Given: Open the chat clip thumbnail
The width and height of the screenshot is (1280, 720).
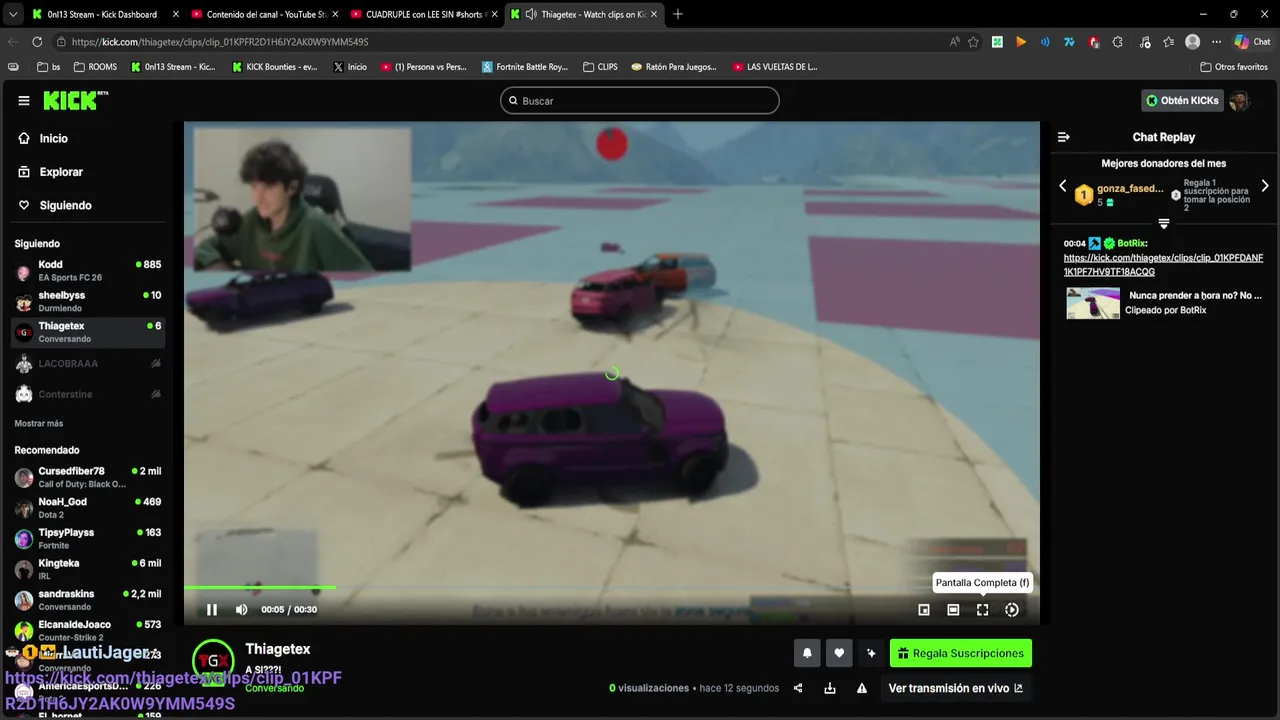Looking at the screenshot, I should click(1093, 303).
